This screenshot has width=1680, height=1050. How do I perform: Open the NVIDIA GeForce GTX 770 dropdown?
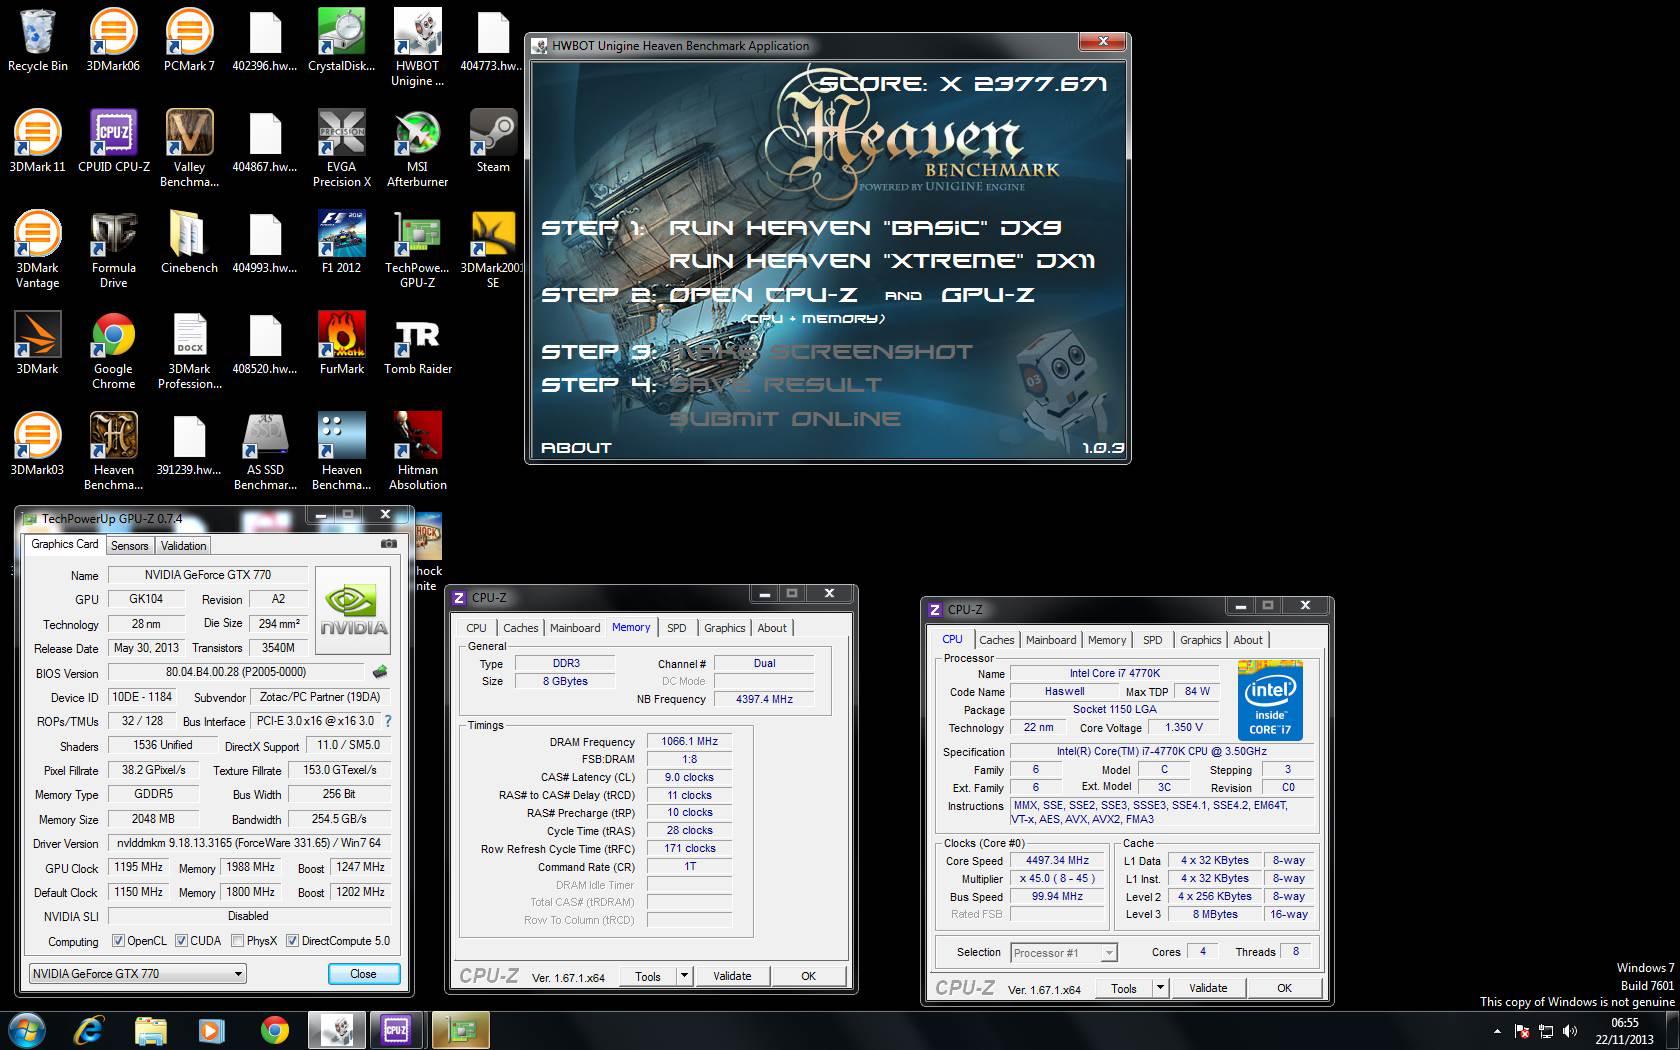point(137,973)
